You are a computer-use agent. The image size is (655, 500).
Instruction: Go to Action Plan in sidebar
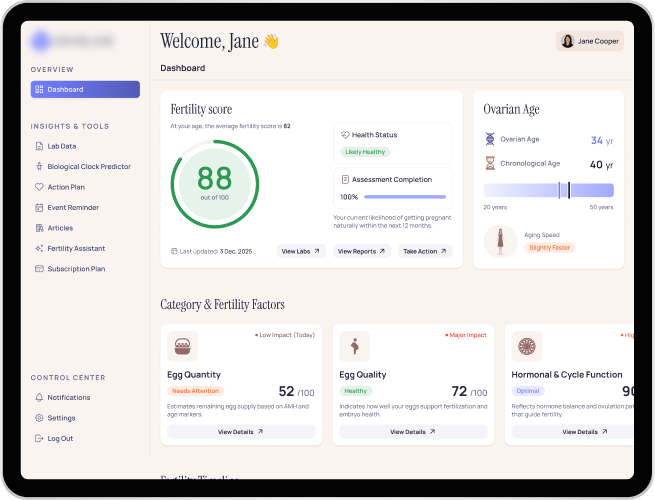click(65, 187)
